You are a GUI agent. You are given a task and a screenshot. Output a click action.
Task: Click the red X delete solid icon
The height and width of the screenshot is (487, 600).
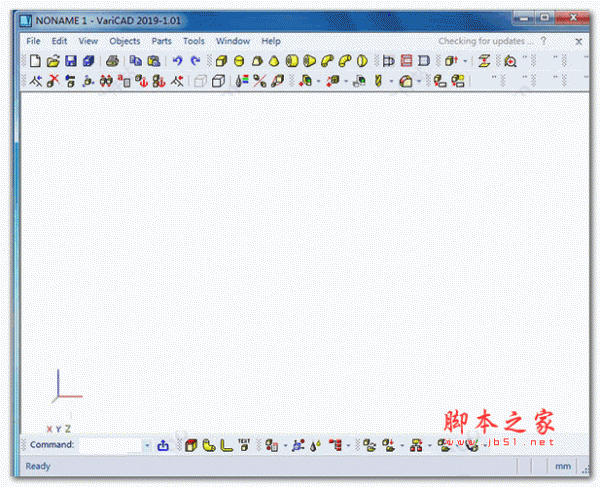coord(53,81)
